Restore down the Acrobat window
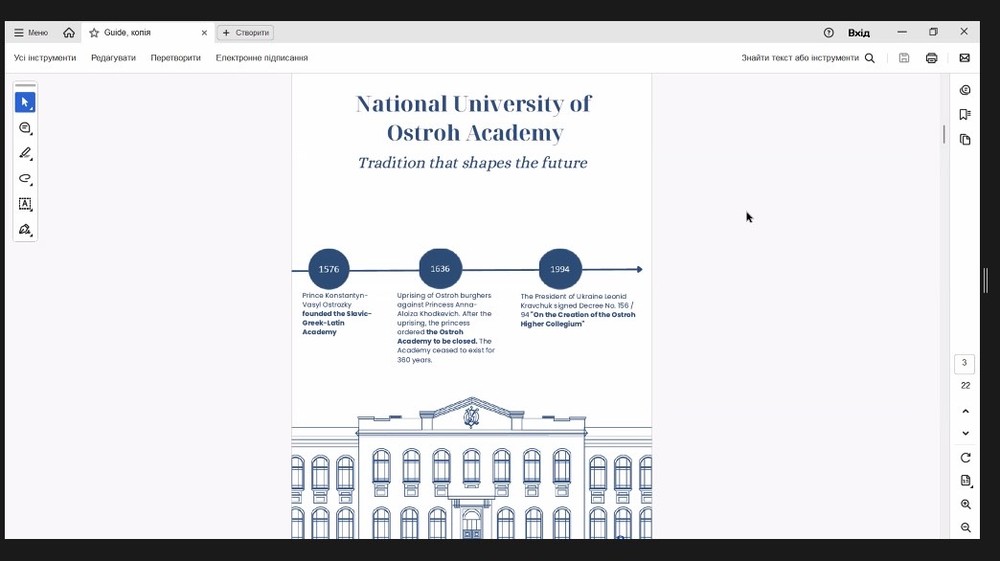Viewport: 1000px width, 561px height. point(933,32)
